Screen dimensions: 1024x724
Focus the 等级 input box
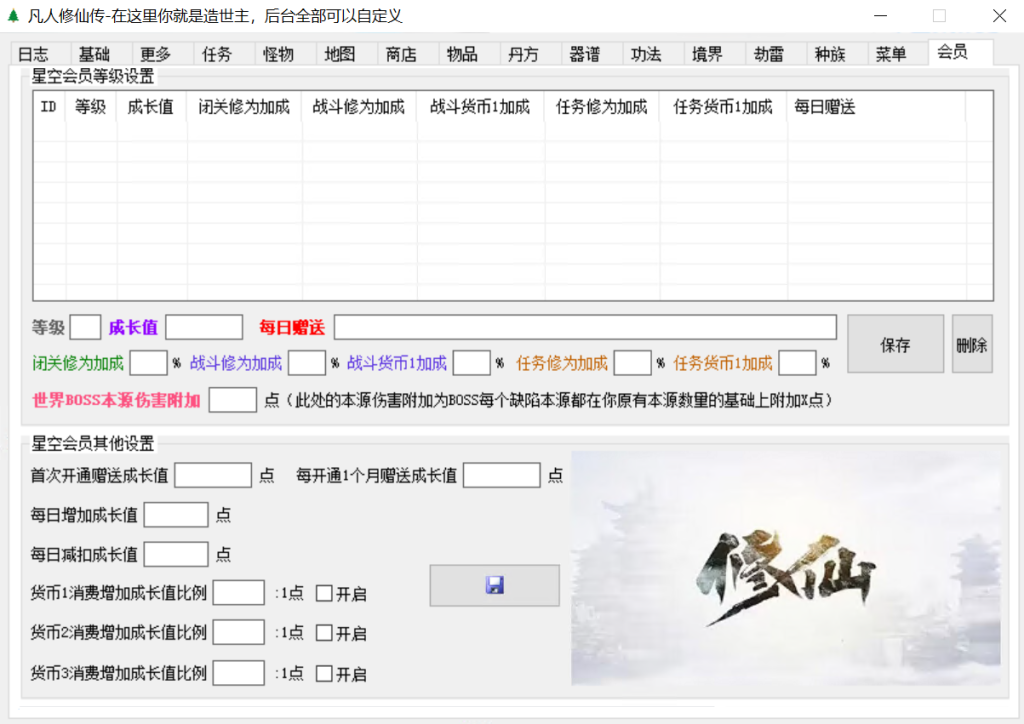pos(86,328)
